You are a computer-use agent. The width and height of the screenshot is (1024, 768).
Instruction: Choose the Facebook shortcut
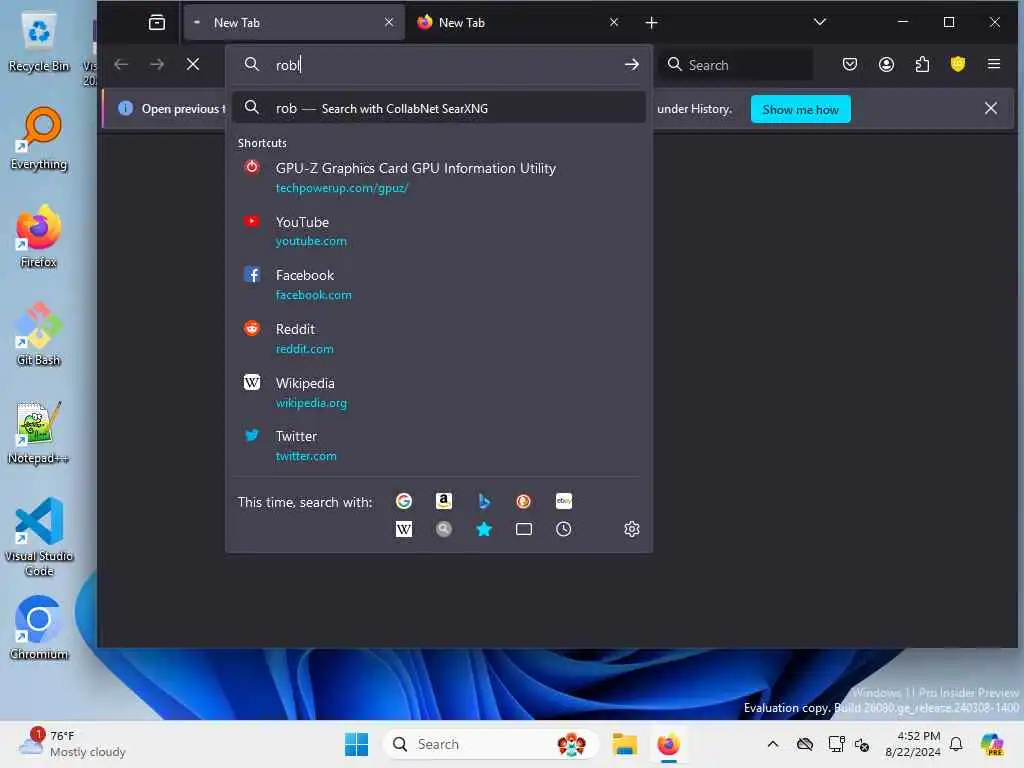click(439, 285)
